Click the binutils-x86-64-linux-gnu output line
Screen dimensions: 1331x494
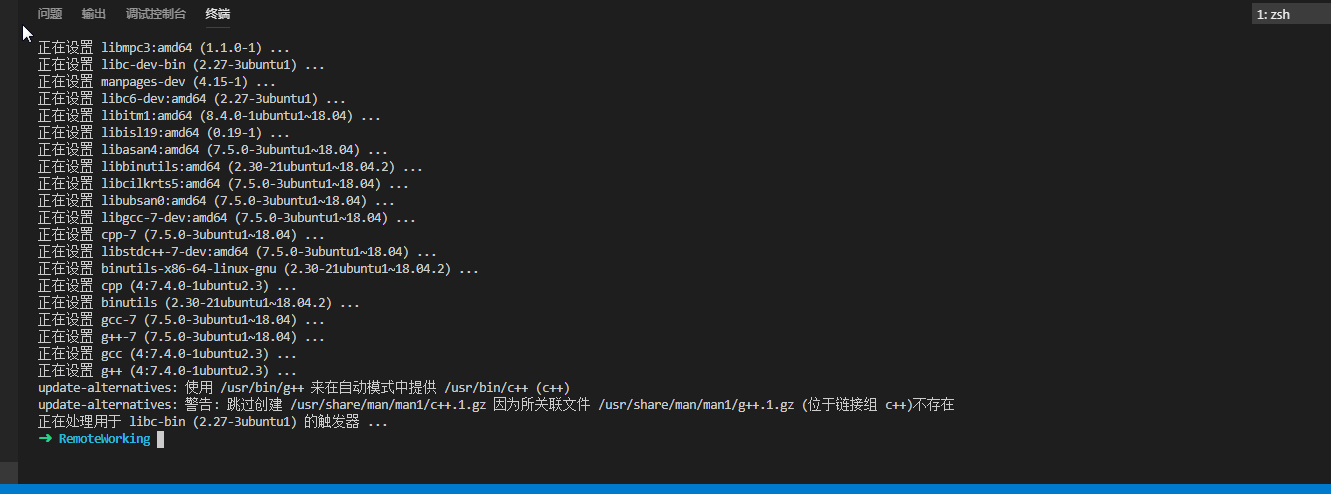click(x=258, y=269)
